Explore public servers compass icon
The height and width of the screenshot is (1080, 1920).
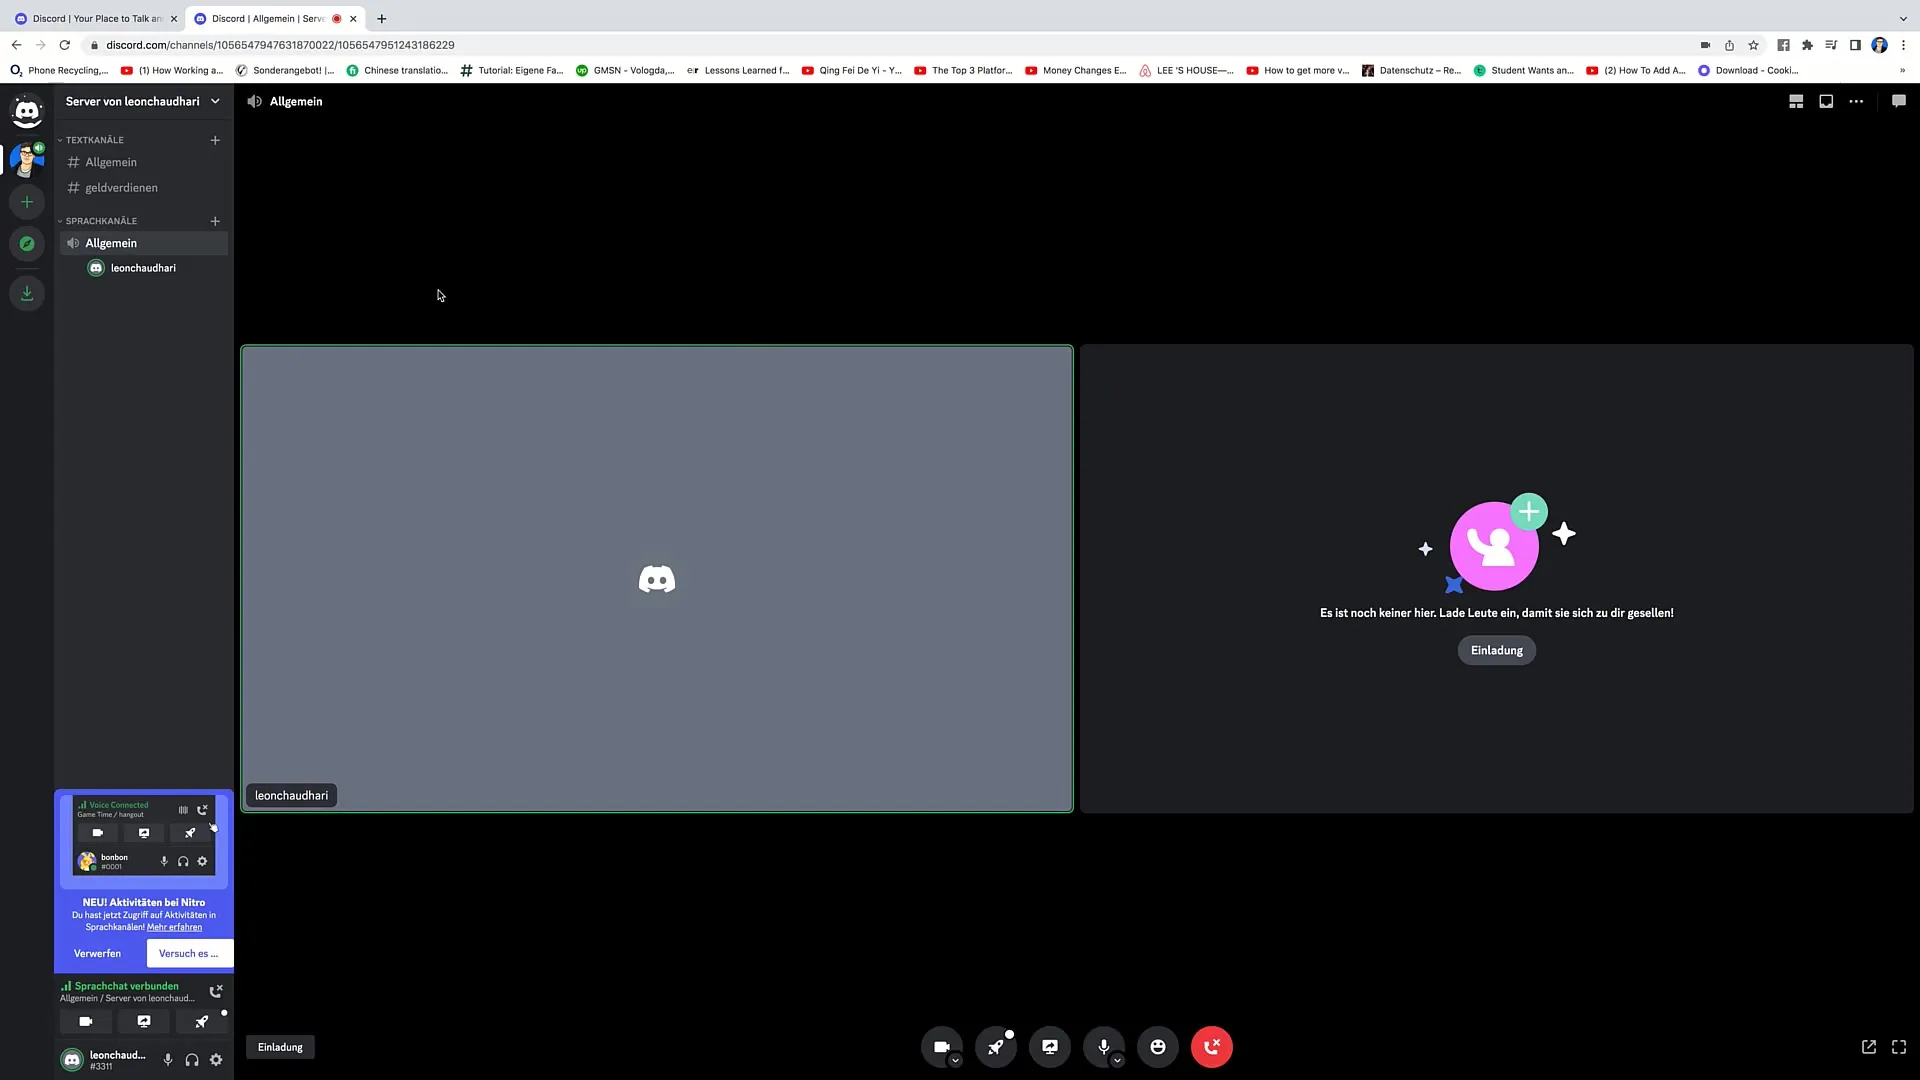click(x=27, y=244)
